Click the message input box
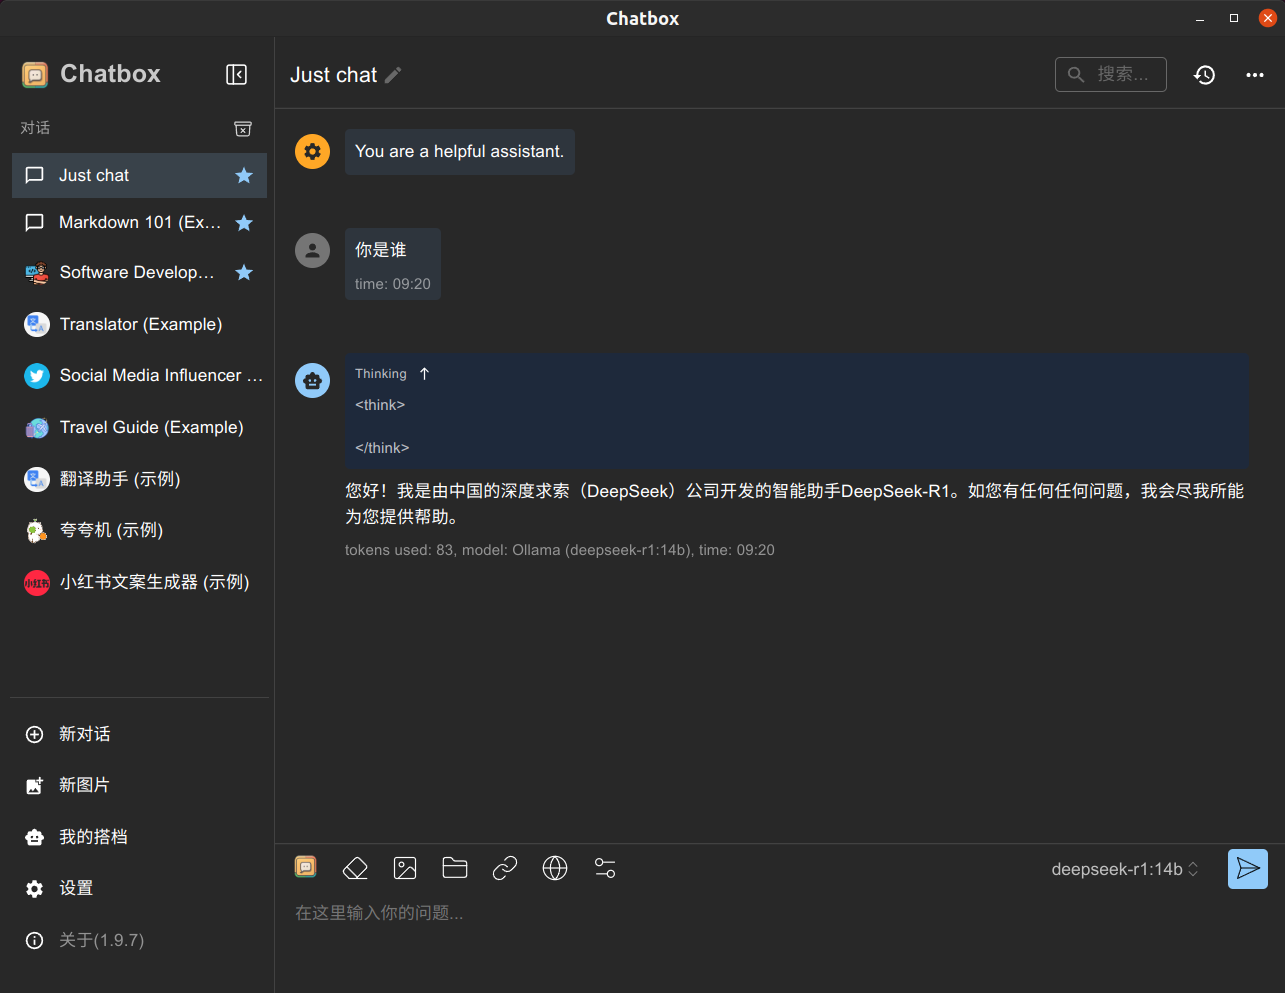 (780, 913)
